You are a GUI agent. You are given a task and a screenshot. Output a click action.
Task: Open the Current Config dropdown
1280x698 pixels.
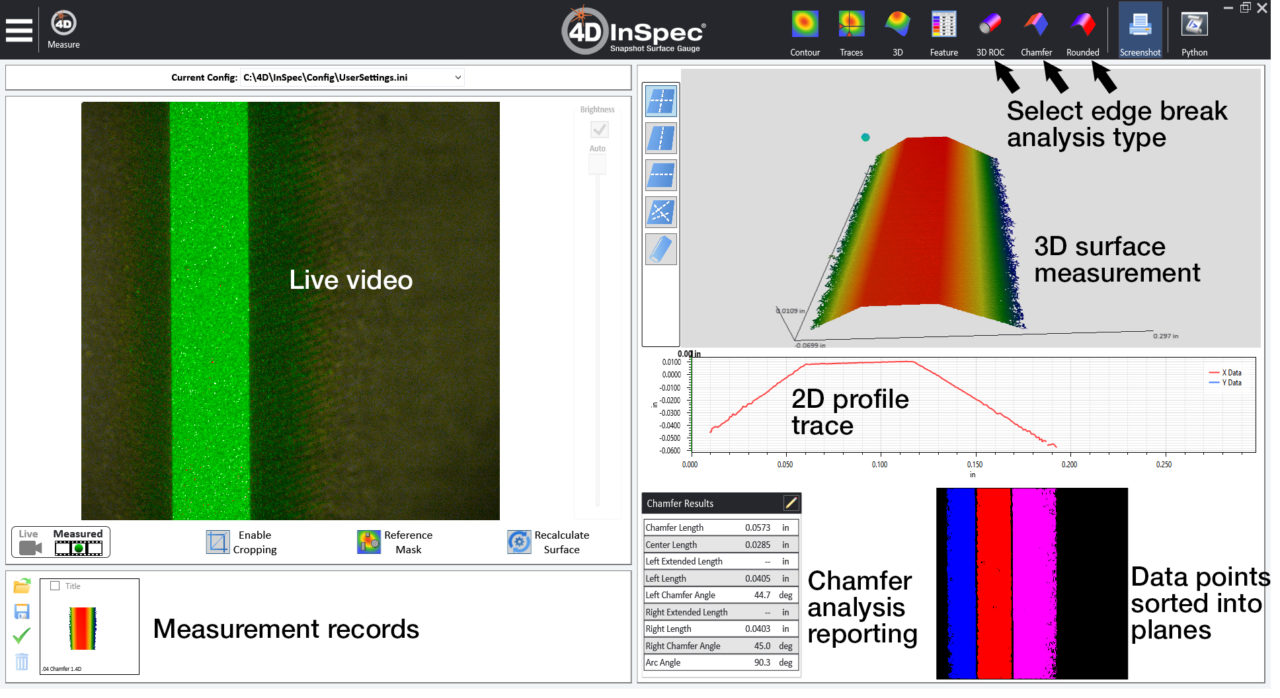(x=457, y=77)
